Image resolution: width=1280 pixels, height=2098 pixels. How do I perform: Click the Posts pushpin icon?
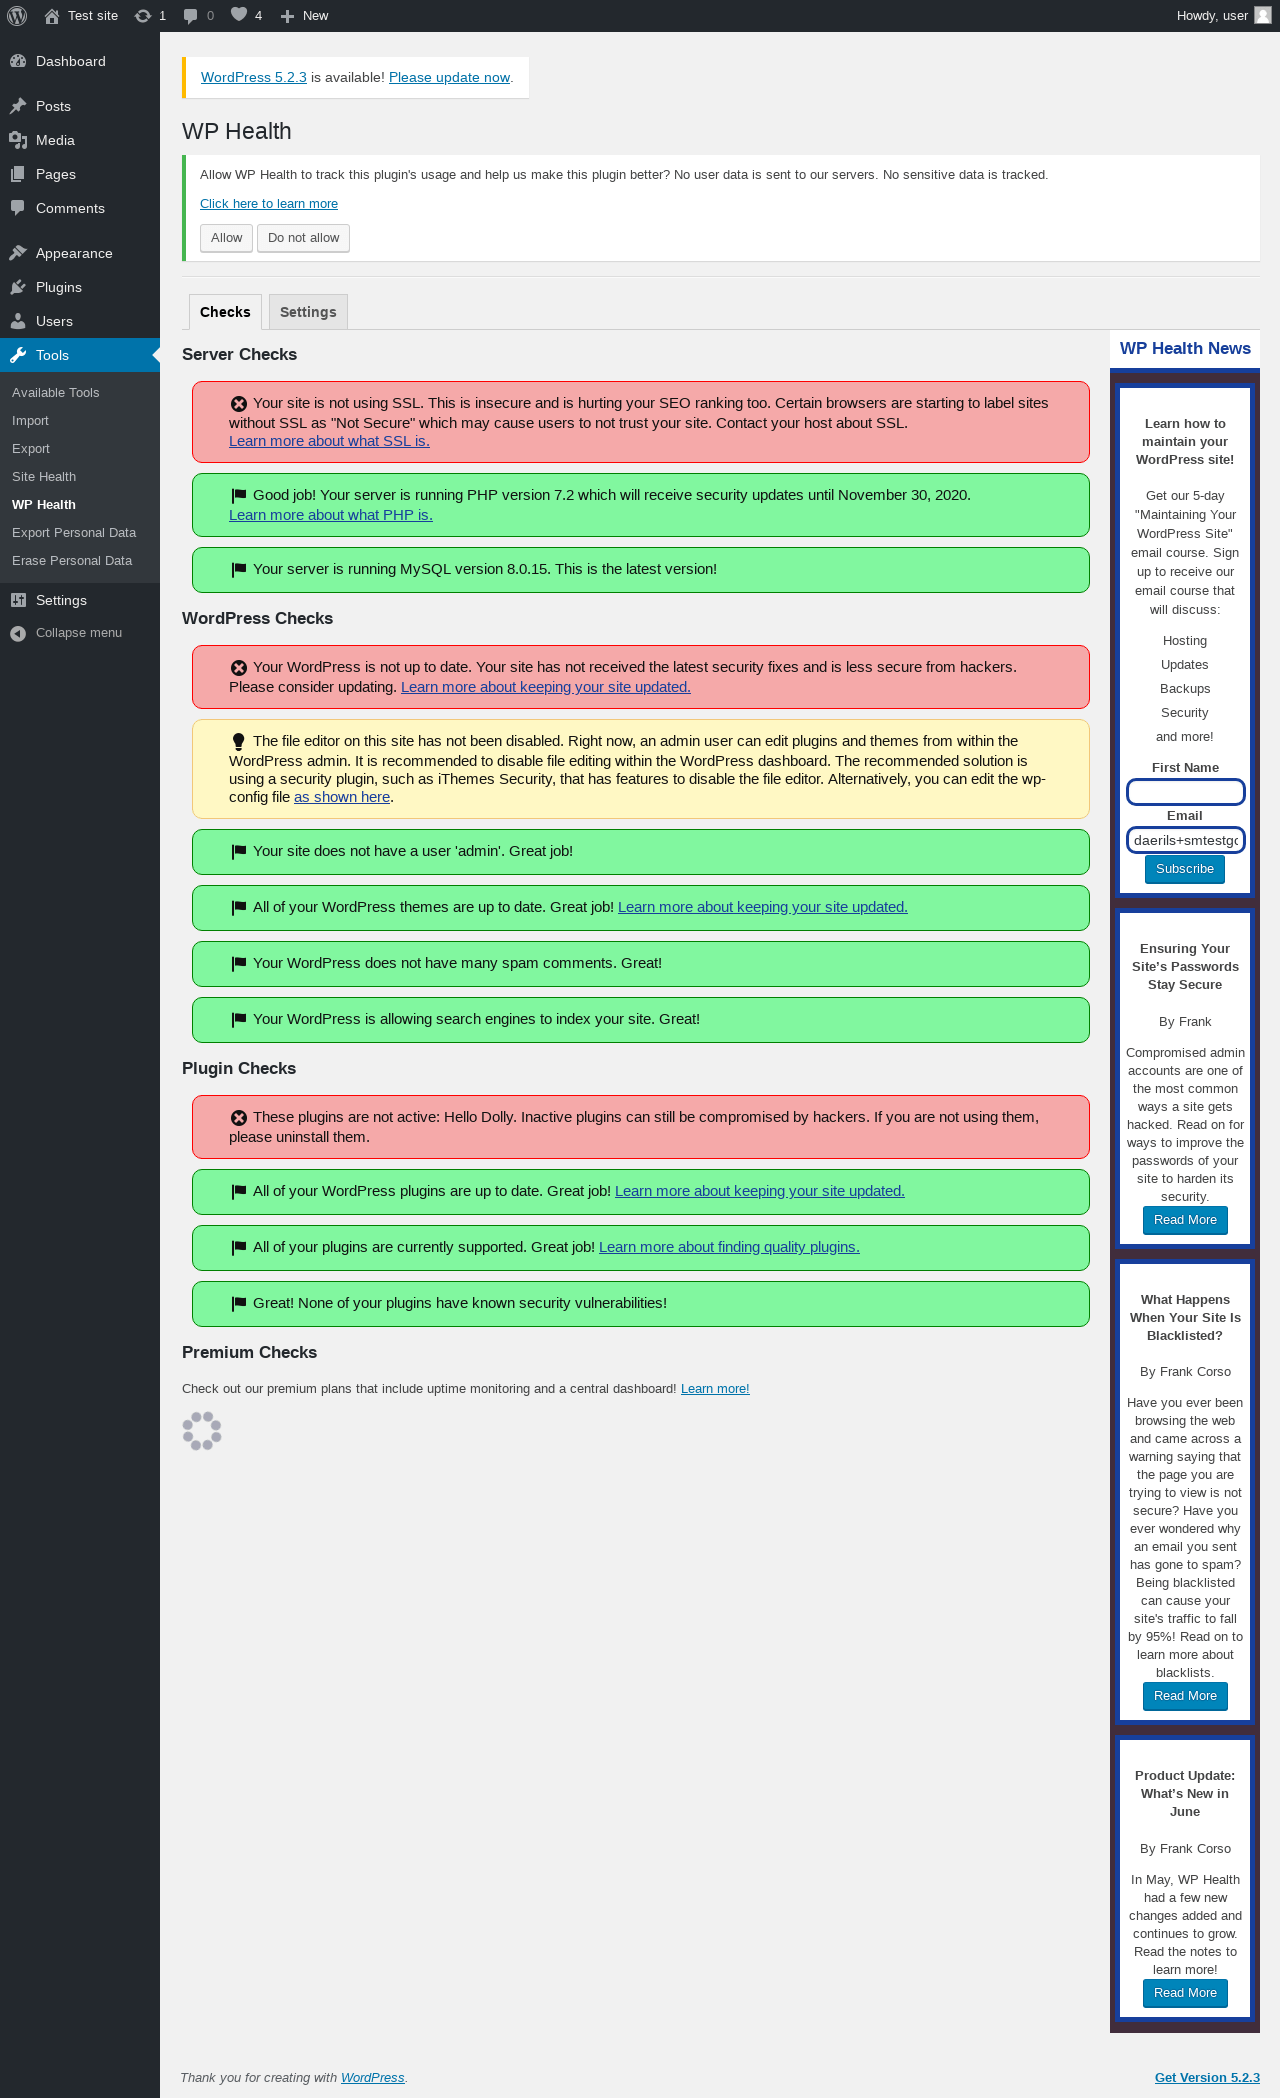tap(18, 106)
